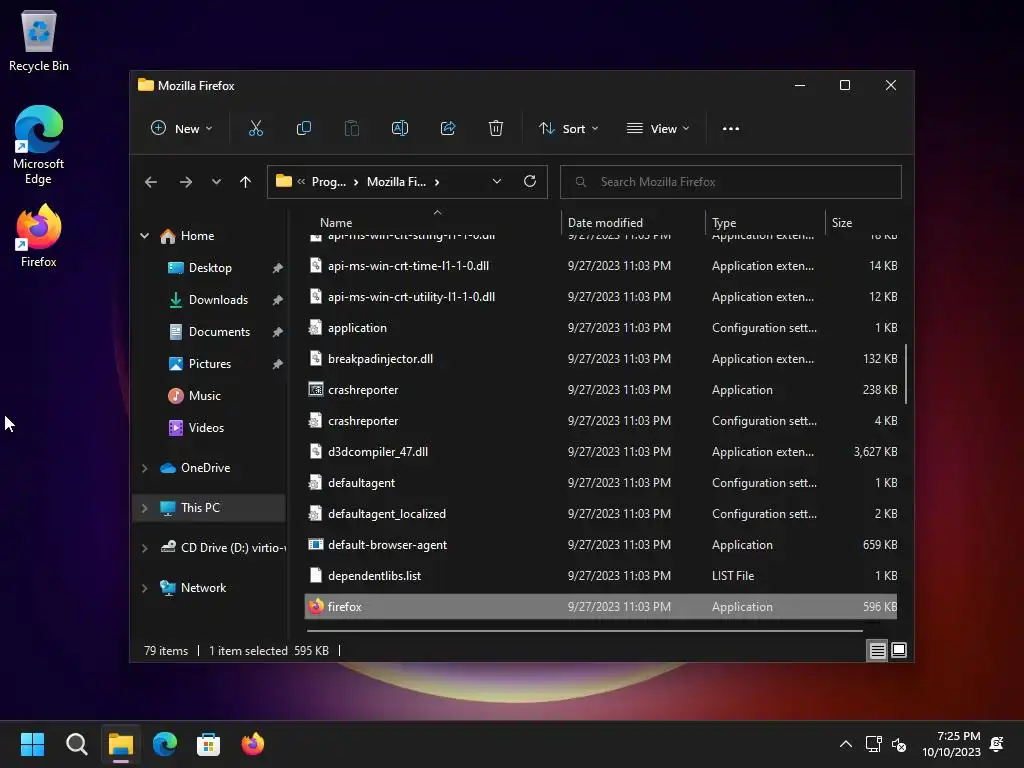This screenshot has width=1024, height=768.
Task: Refresh the Mozilla Firefox folder
Action: 530,182
